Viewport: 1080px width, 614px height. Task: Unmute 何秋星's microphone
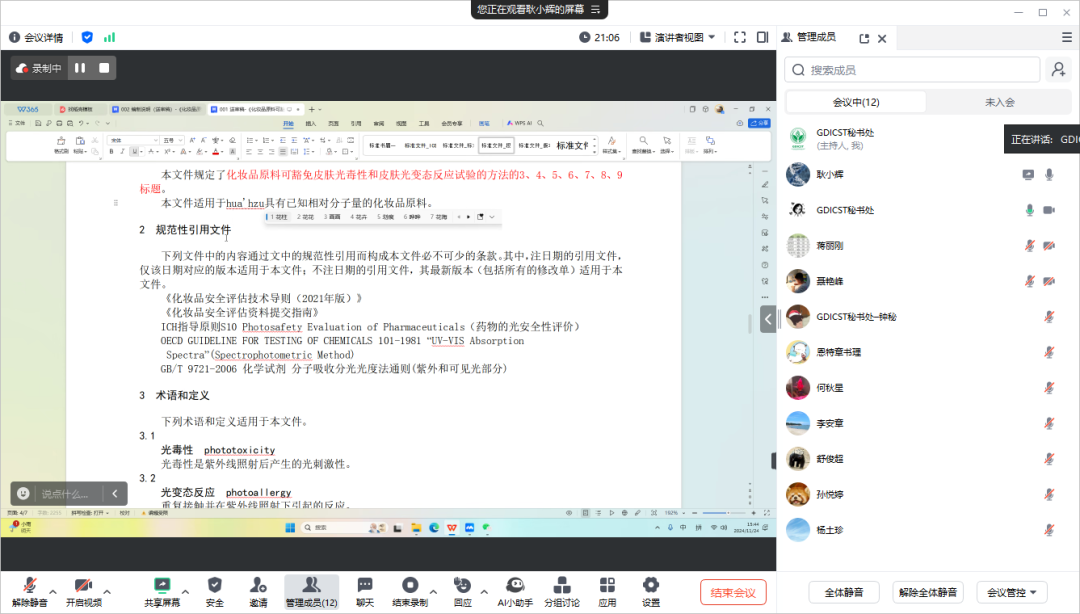pyautogui.click(x=1049, y=388)
